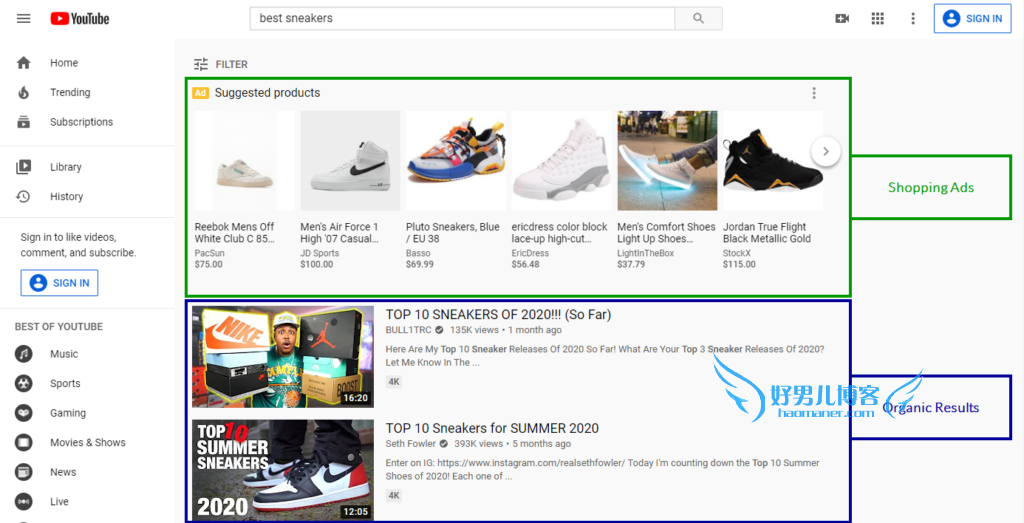Click the Trending flame icon
Screen dimensions: 1024x523
coord(24,92)
